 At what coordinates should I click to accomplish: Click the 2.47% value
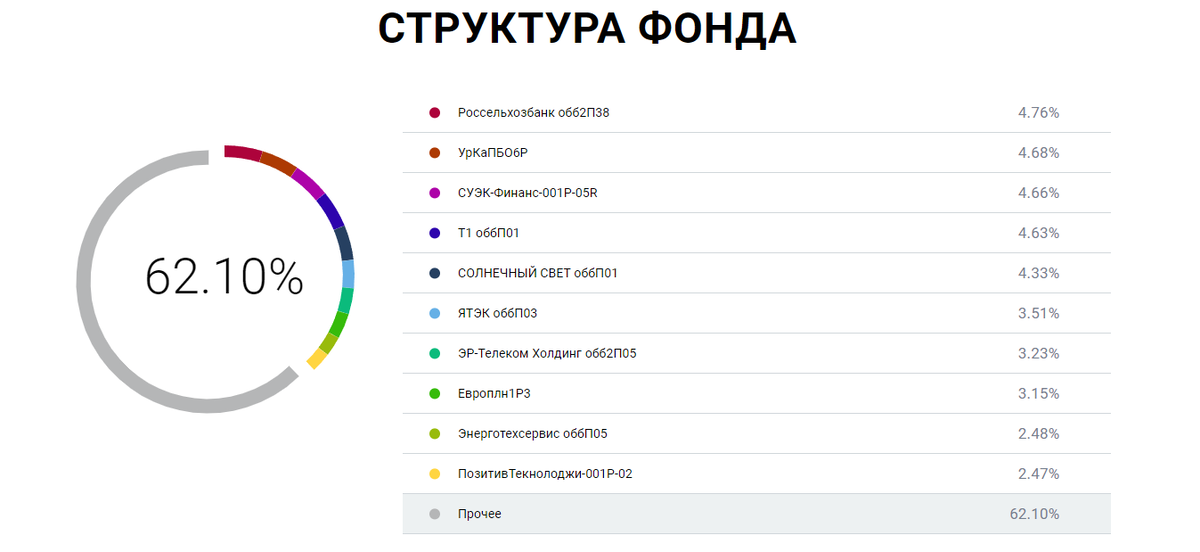coord(1038,473)
